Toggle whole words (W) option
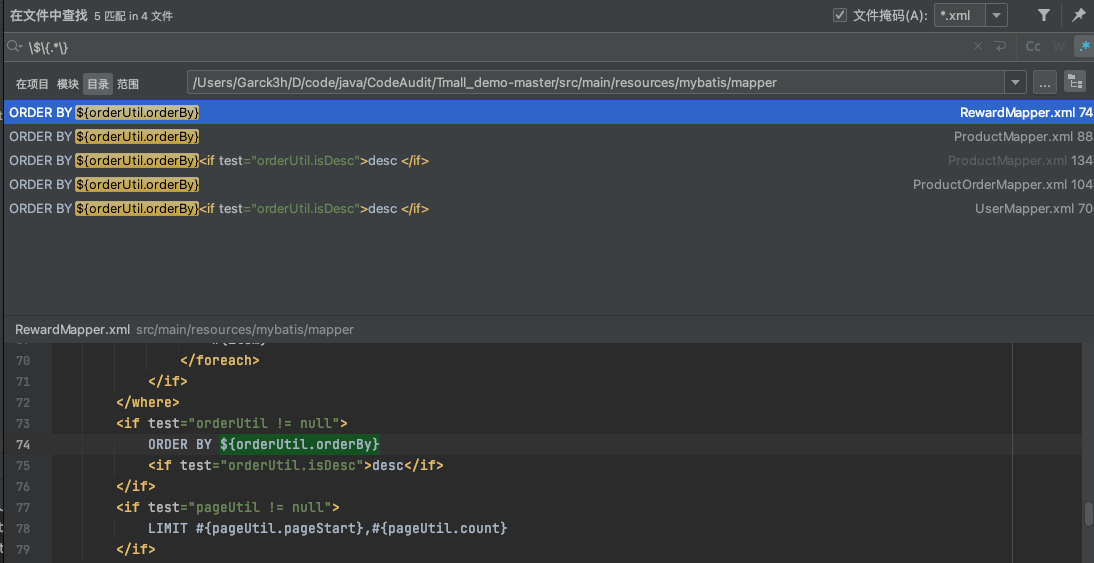The height and width of the screenshot is (563, 1094). (1058, 47)
